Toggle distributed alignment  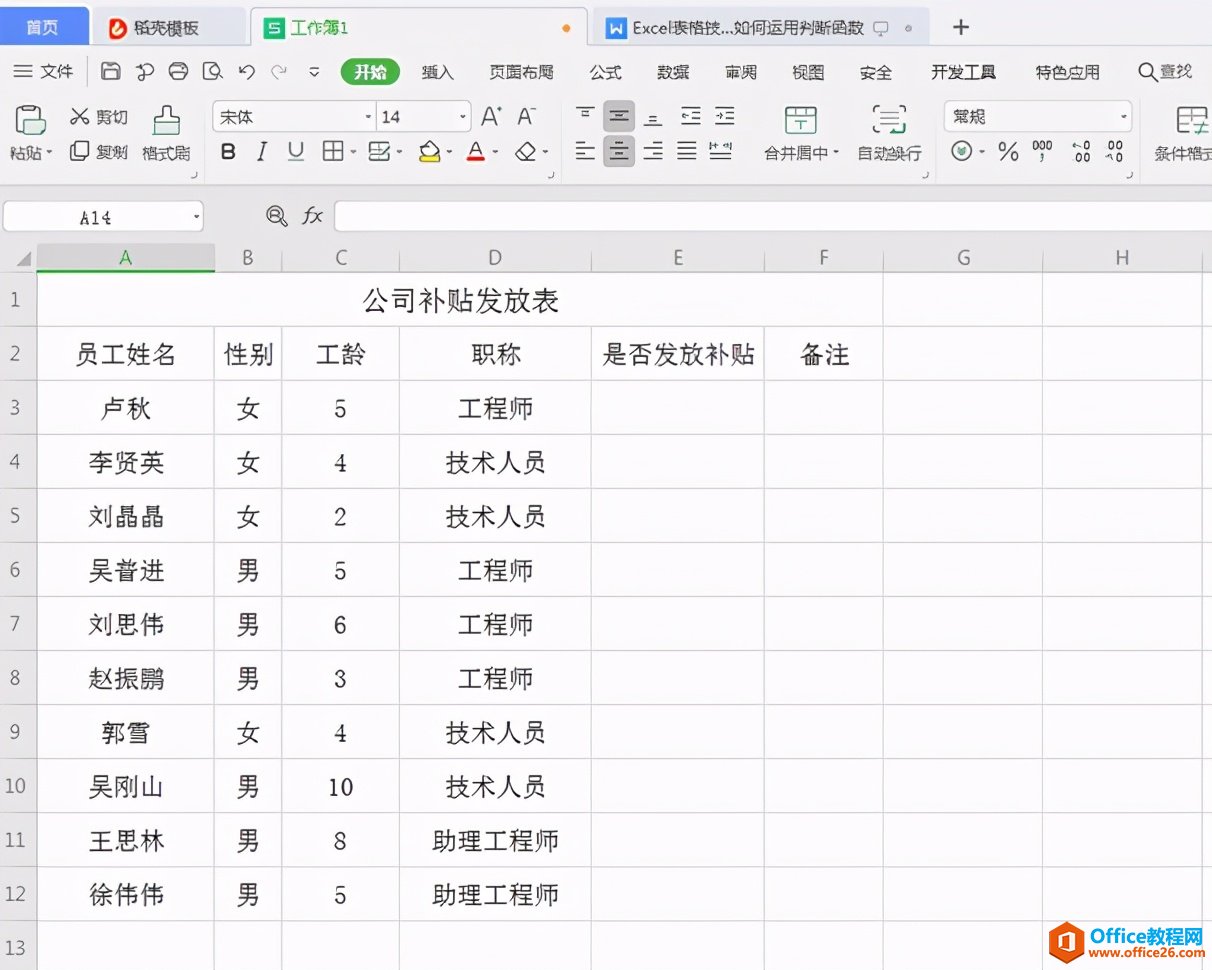[721, 152]
